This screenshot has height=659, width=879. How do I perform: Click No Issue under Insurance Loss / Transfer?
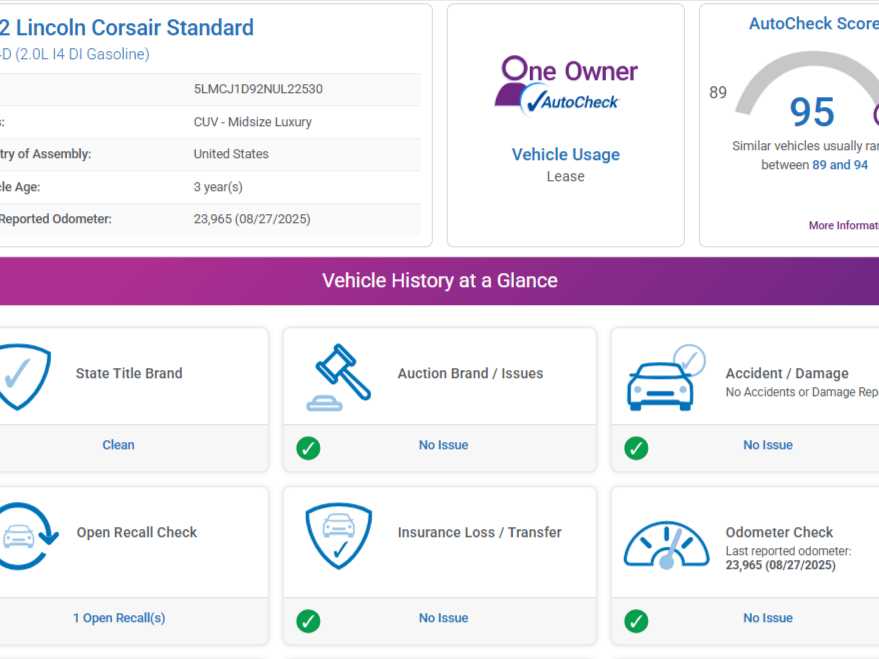(x=443, y=618)
